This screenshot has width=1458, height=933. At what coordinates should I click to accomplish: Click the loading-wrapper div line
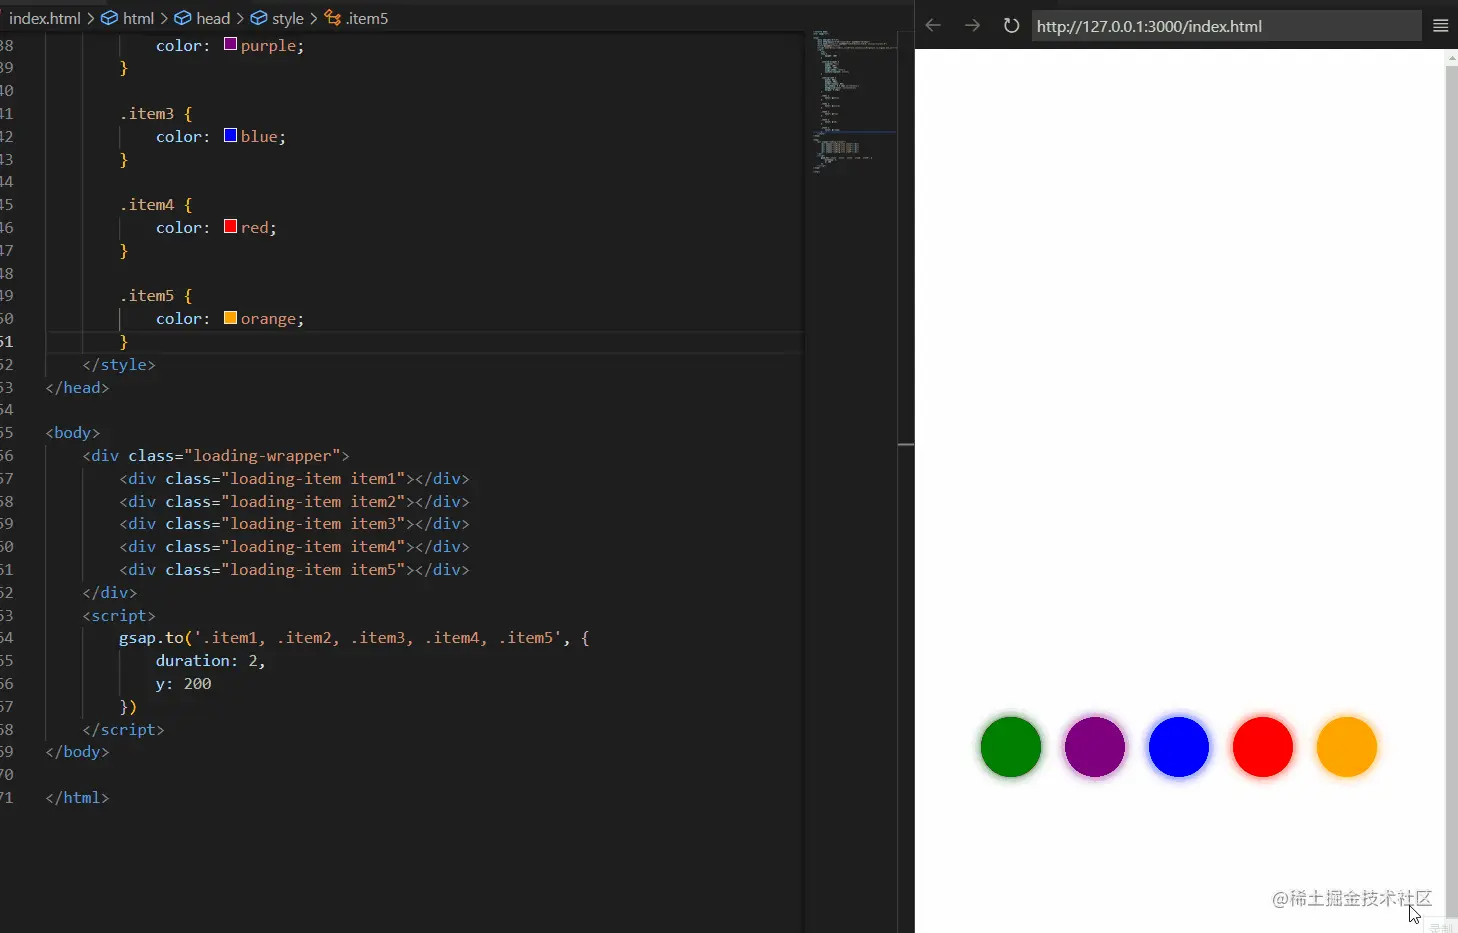[216, 456]
